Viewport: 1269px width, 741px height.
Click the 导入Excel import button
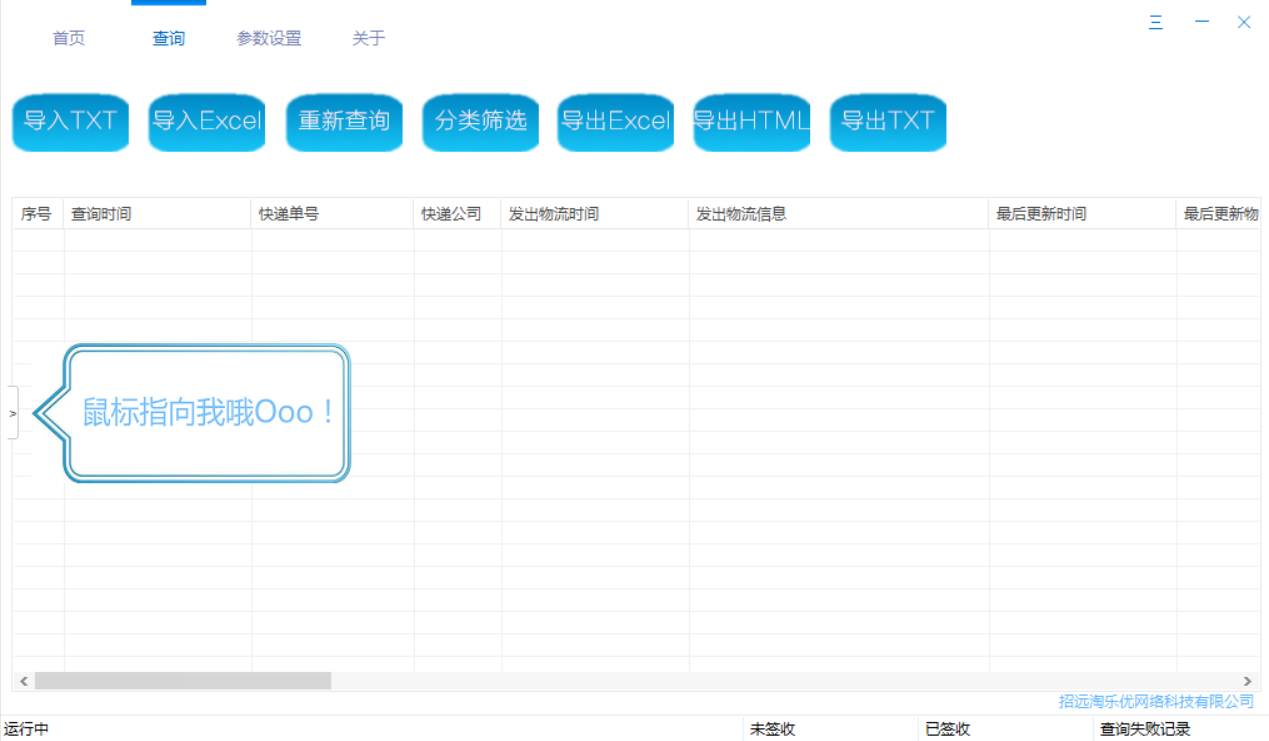point(206,122)
